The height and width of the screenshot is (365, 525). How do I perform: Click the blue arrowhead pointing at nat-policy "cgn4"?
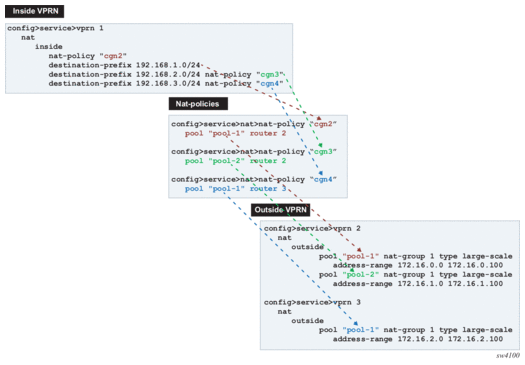point(321,173)
